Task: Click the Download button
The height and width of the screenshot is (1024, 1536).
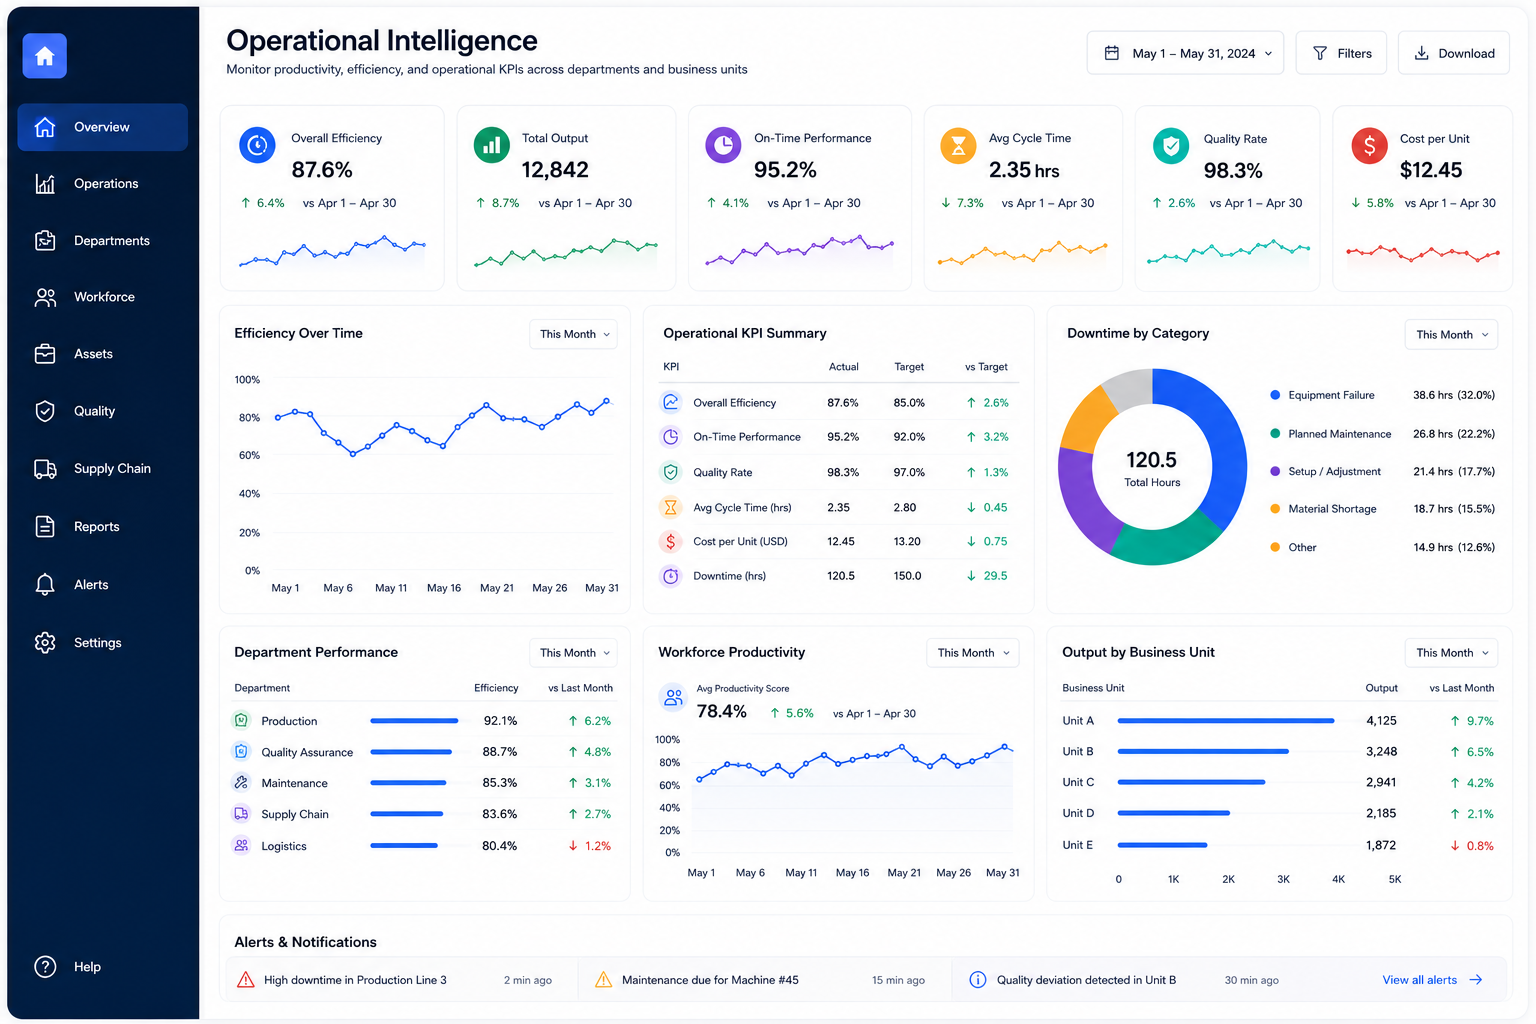Action: 1453,53
